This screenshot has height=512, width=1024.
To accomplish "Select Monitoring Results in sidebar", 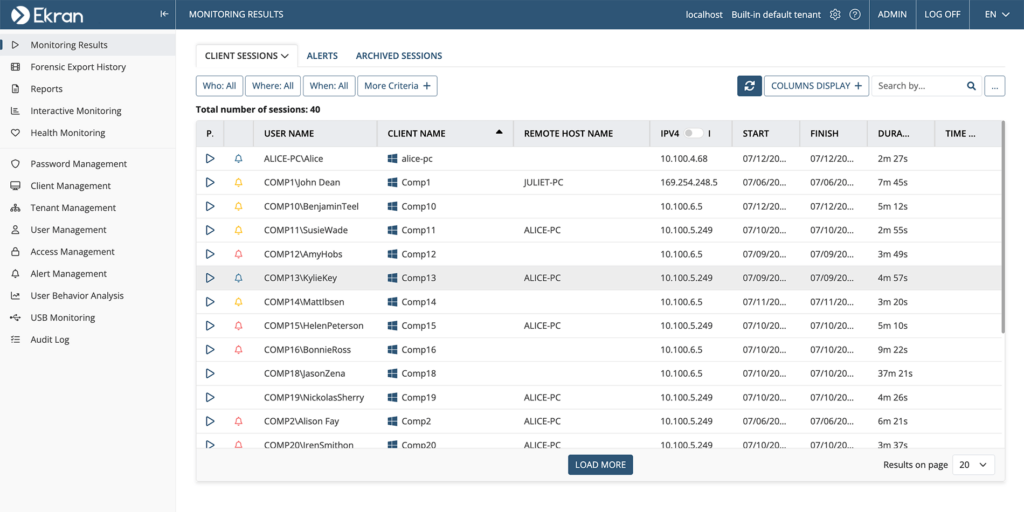I will (x=88, y=45).
